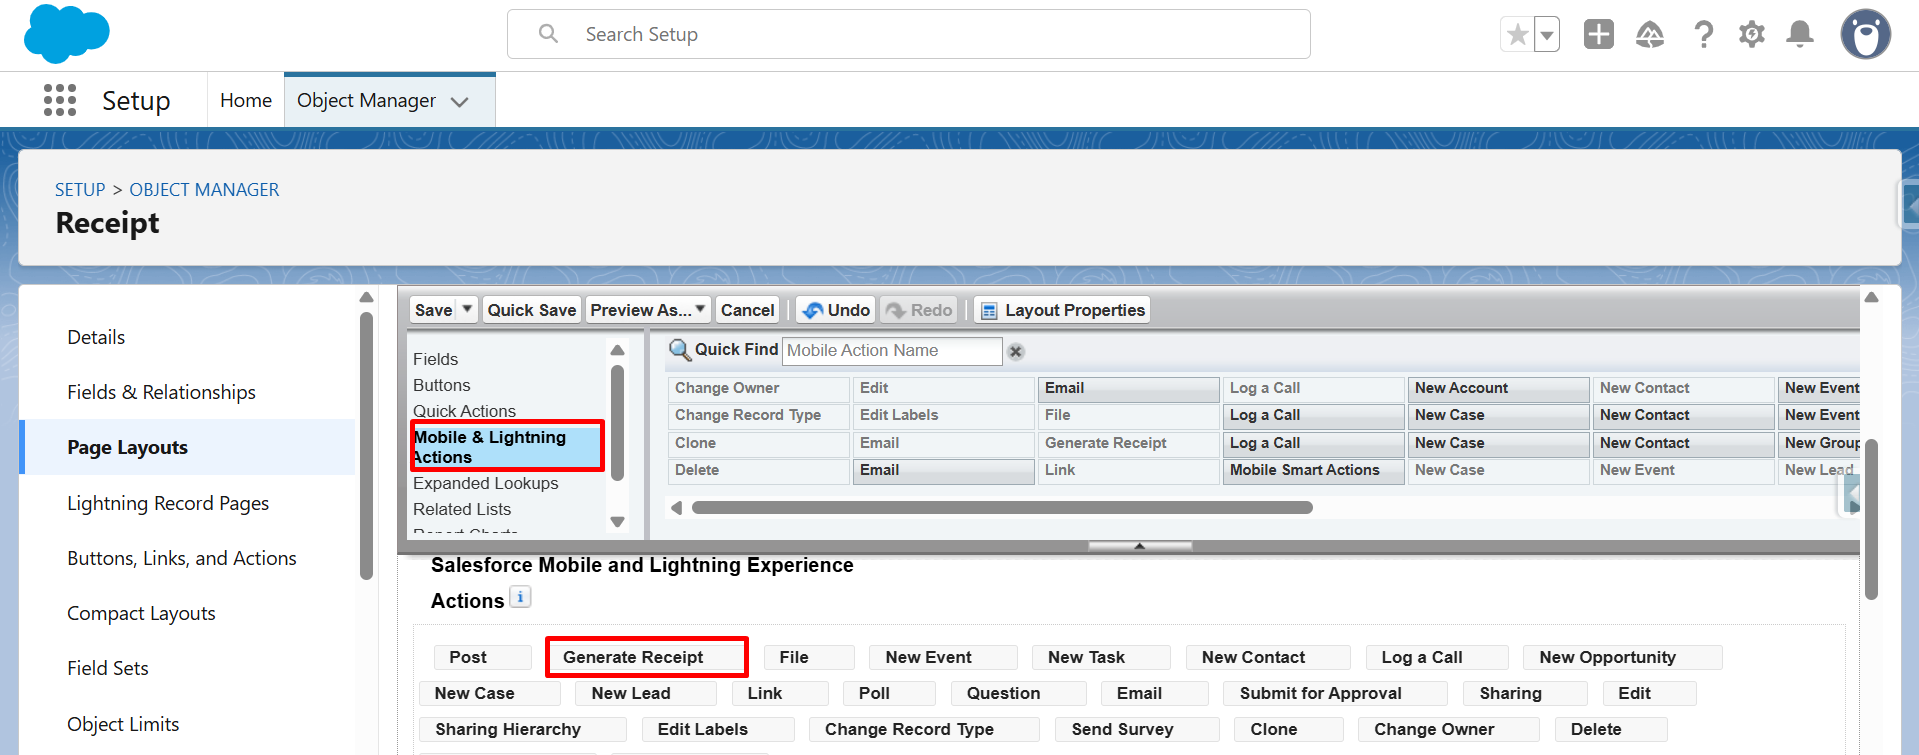
Task: Expand the Save button dropdown arrow
Action: point(467,310)
